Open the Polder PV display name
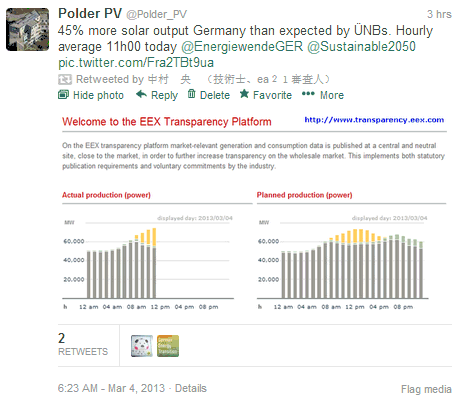 90,14
